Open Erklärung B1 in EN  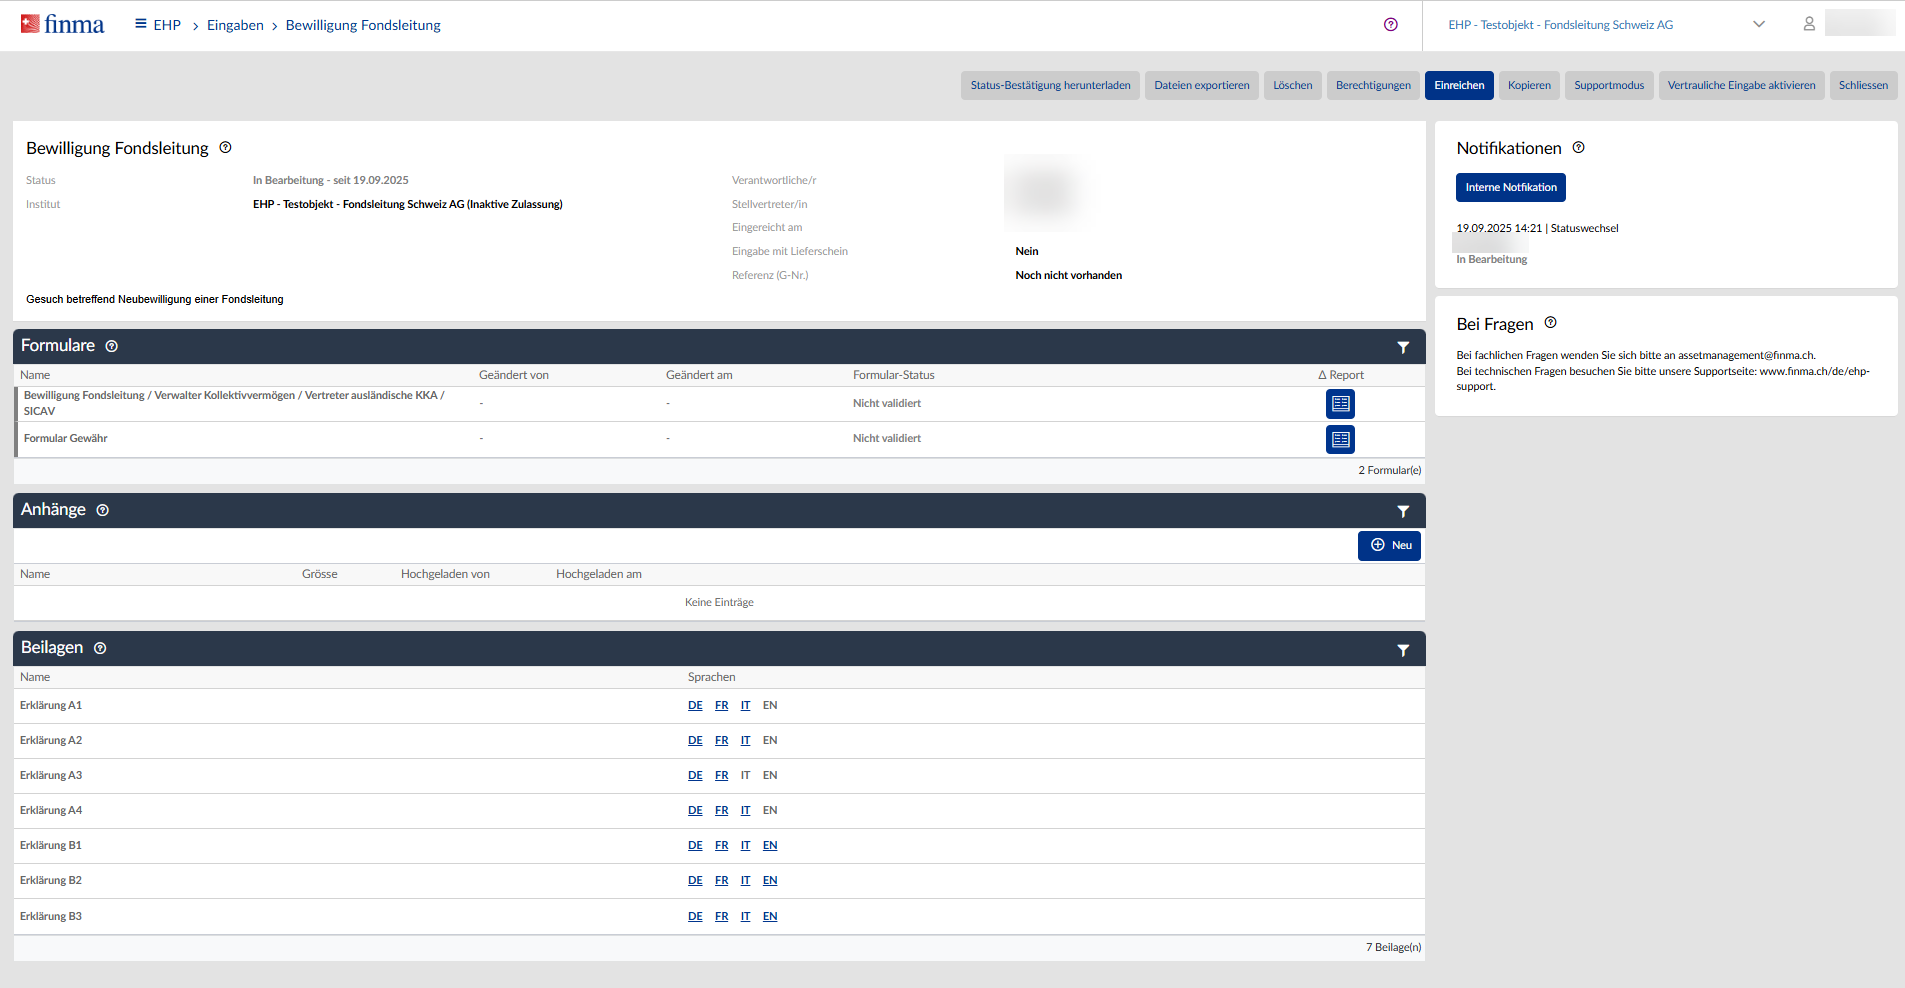click(x=770, y=846)
